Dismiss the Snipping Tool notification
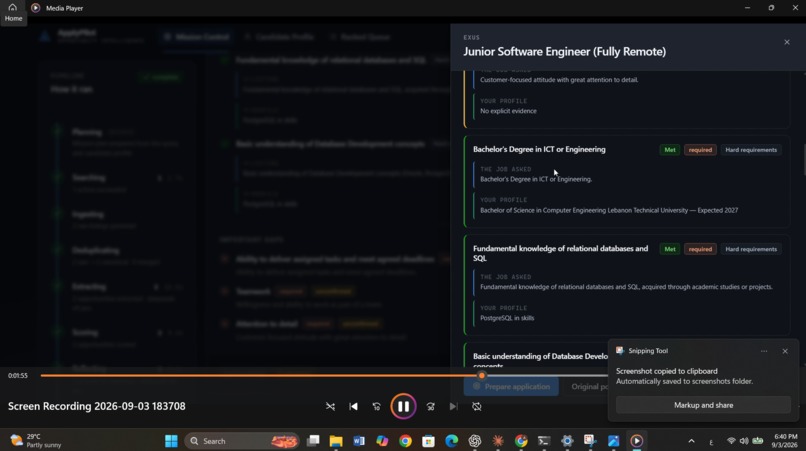806x451 pixels. (x=785, y=351)
